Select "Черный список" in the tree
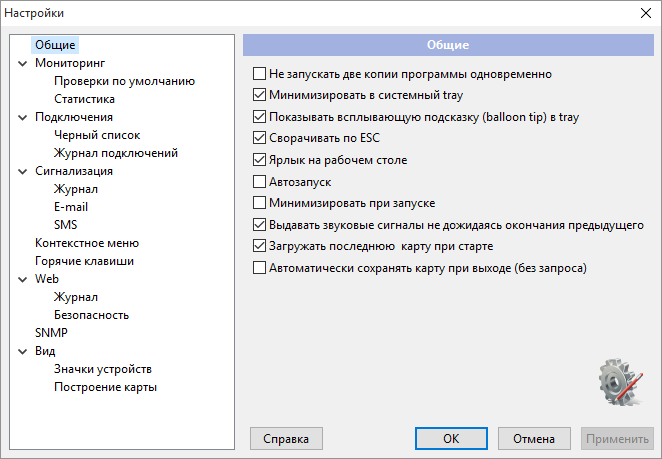 [x=97, y=135]
